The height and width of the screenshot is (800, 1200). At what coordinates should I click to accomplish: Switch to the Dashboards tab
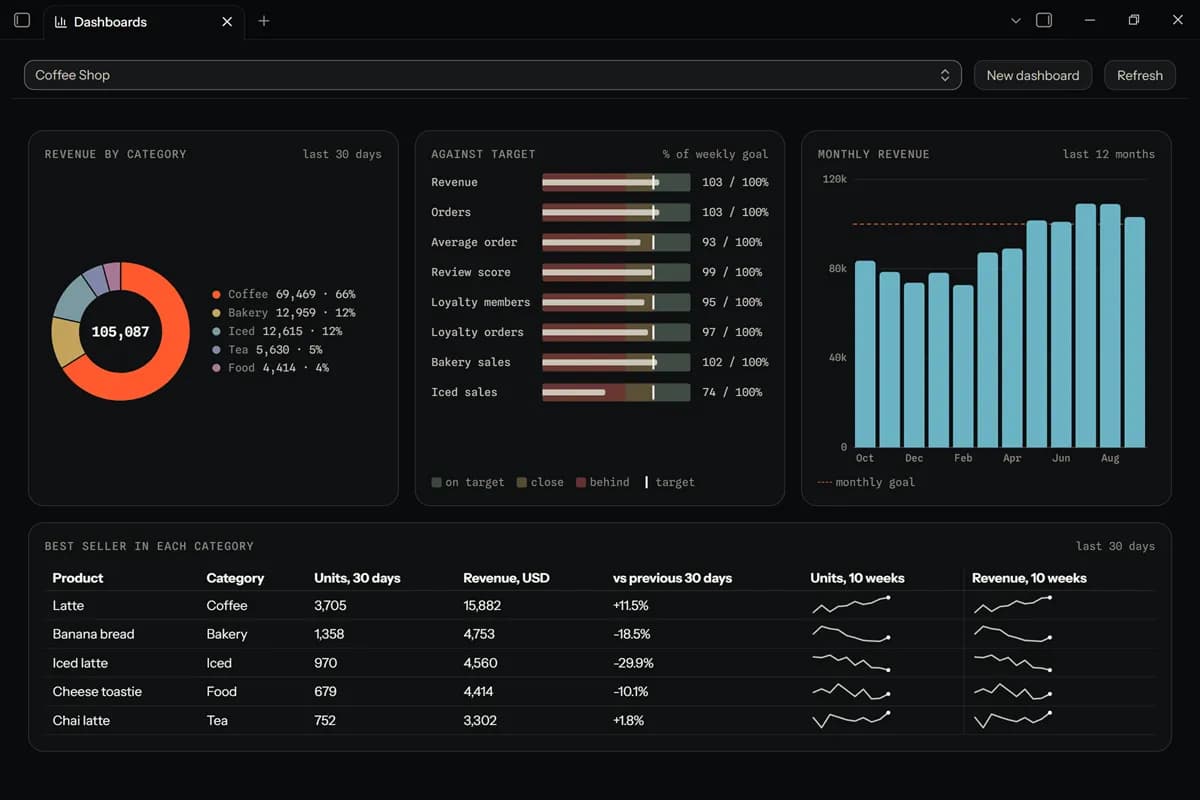coord(145,21)
